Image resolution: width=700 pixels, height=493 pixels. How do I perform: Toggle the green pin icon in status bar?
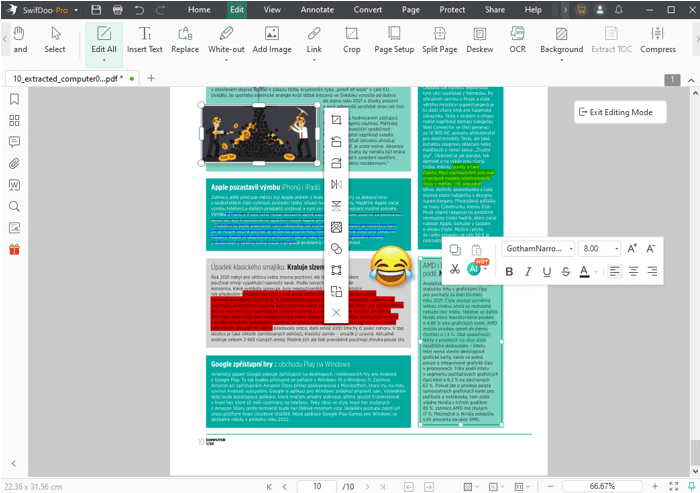pos(691,486)
